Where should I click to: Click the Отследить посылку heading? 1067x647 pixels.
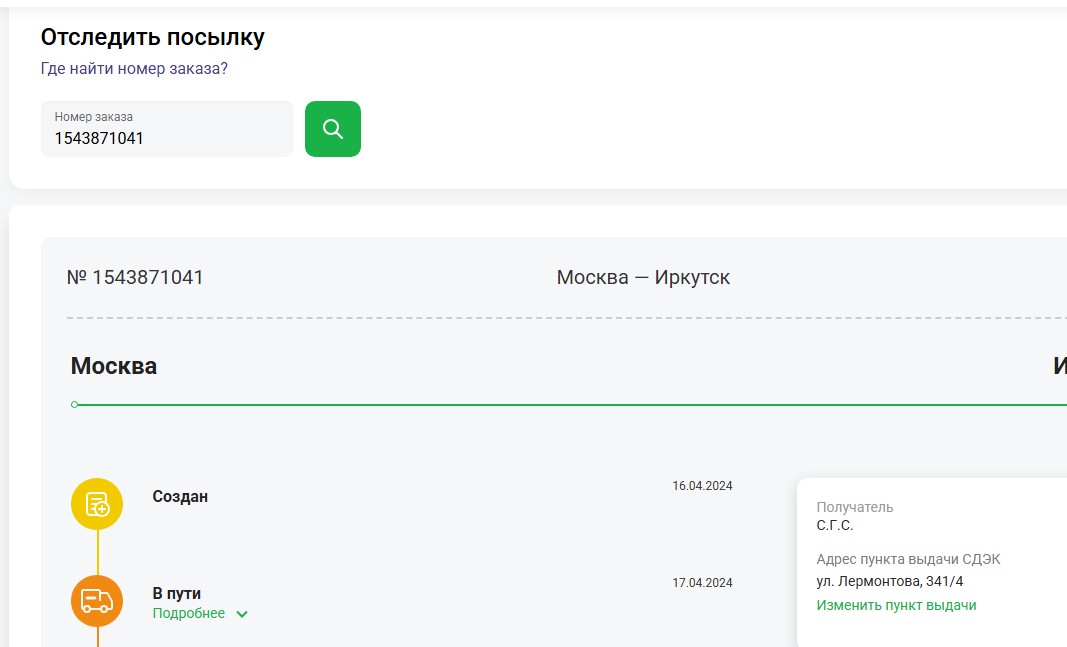coord(152,38)
